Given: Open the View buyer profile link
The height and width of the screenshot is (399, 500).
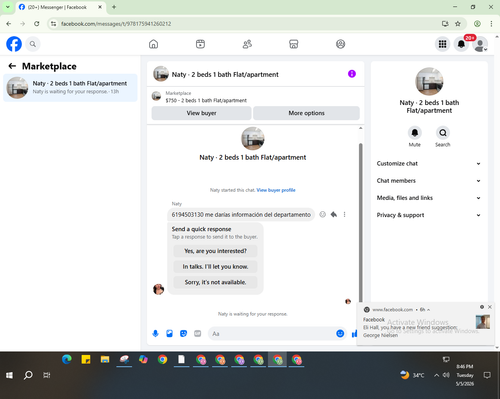Looking at the screenshot, I should (276, 190).
